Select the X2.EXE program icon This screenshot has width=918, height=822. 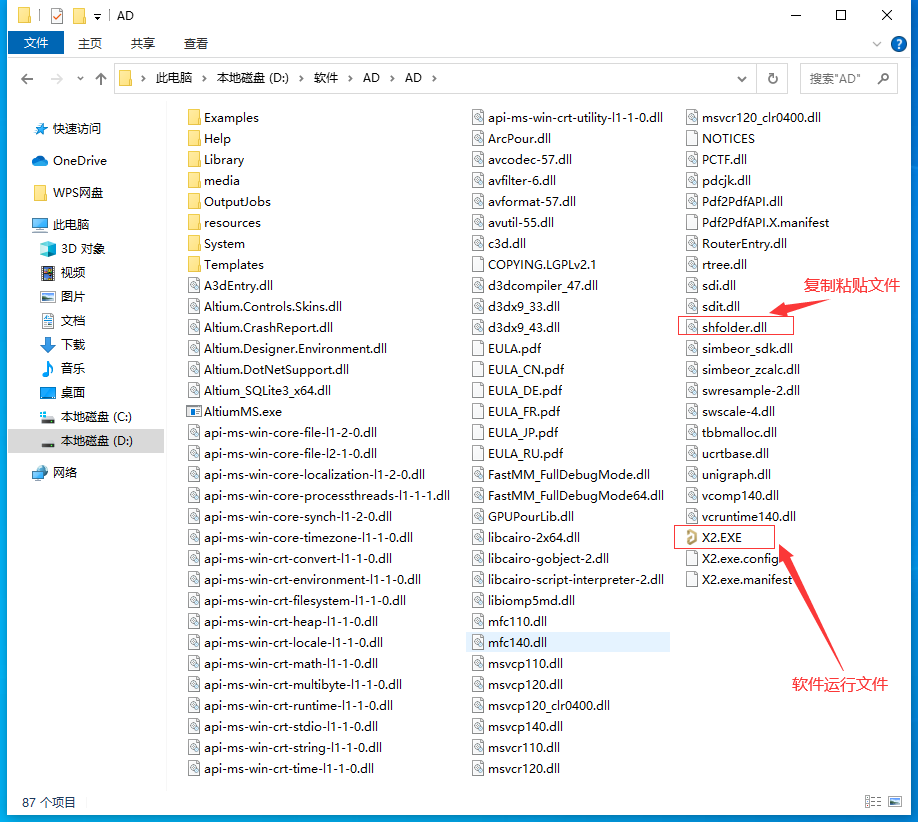692,537
